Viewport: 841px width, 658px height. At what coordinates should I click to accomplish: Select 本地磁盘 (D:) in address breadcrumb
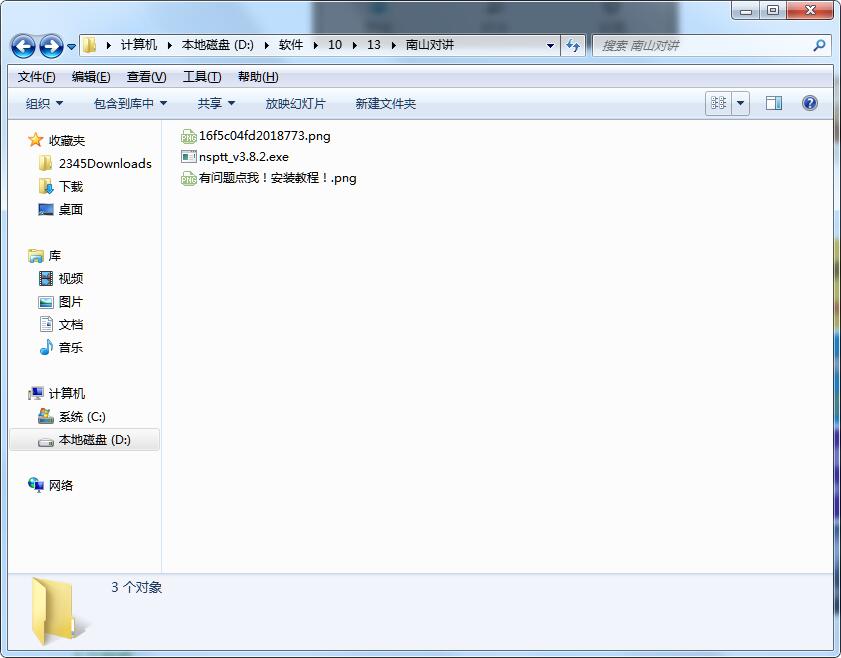[x=218, y=45]
